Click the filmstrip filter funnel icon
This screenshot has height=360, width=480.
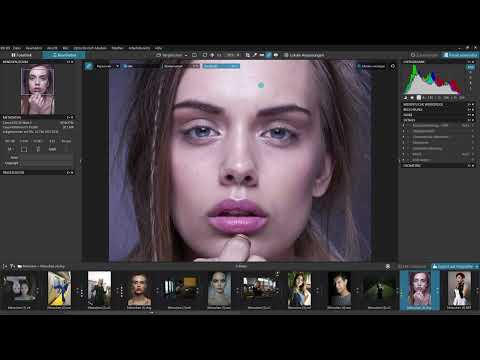[x=13, y=266]
